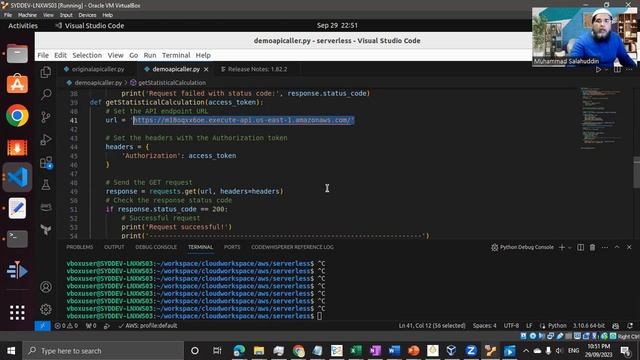
Task: Open the AWS Toolkit view
Action: [x=46, y=207]
